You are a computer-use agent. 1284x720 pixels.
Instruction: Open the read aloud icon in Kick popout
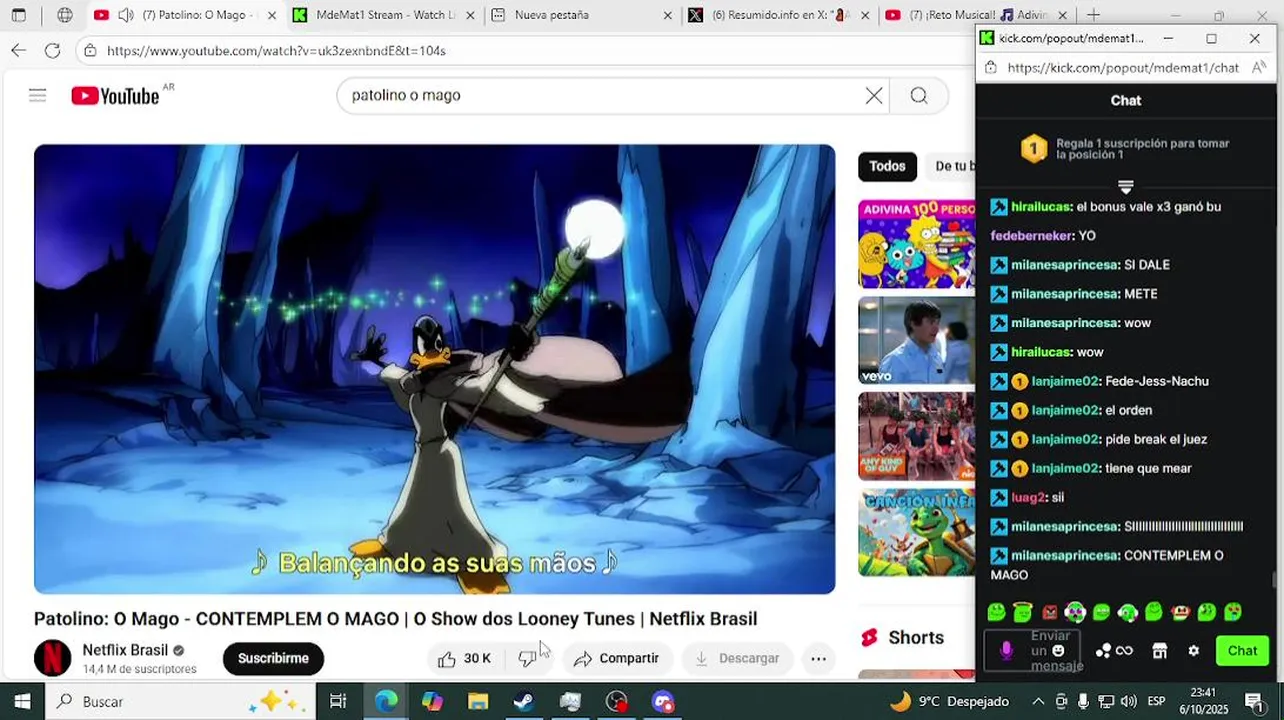[1259, 67]
